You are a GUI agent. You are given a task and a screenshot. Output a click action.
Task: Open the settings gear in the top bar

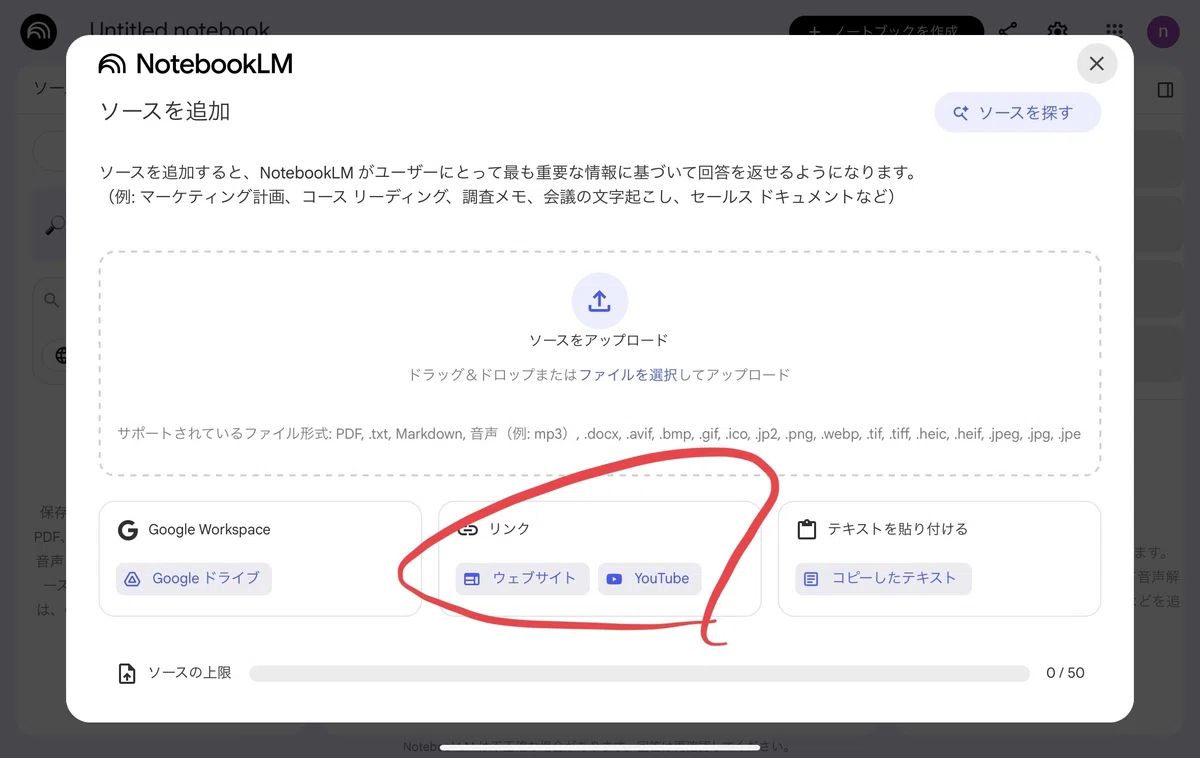1058,30
